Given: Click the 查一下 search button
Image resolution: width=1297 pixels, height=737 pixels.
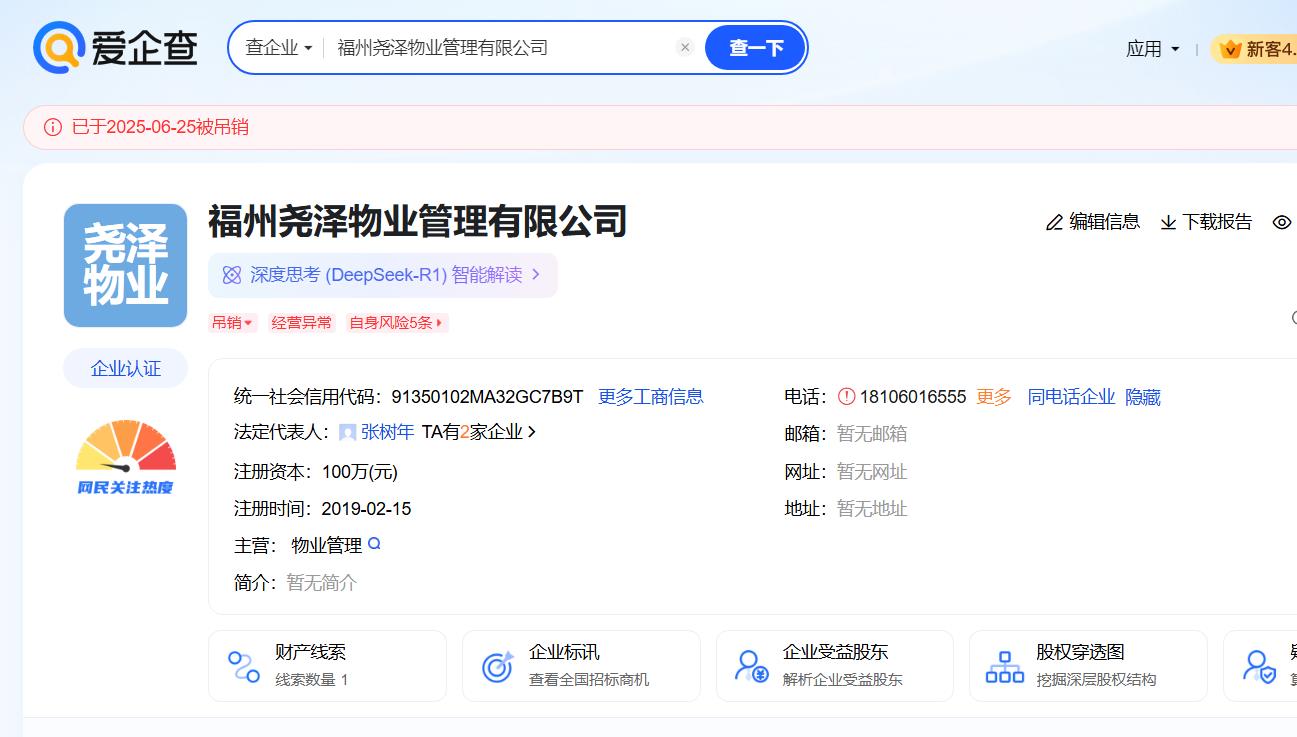Looking at the screenshot, I should pos(755,48).
